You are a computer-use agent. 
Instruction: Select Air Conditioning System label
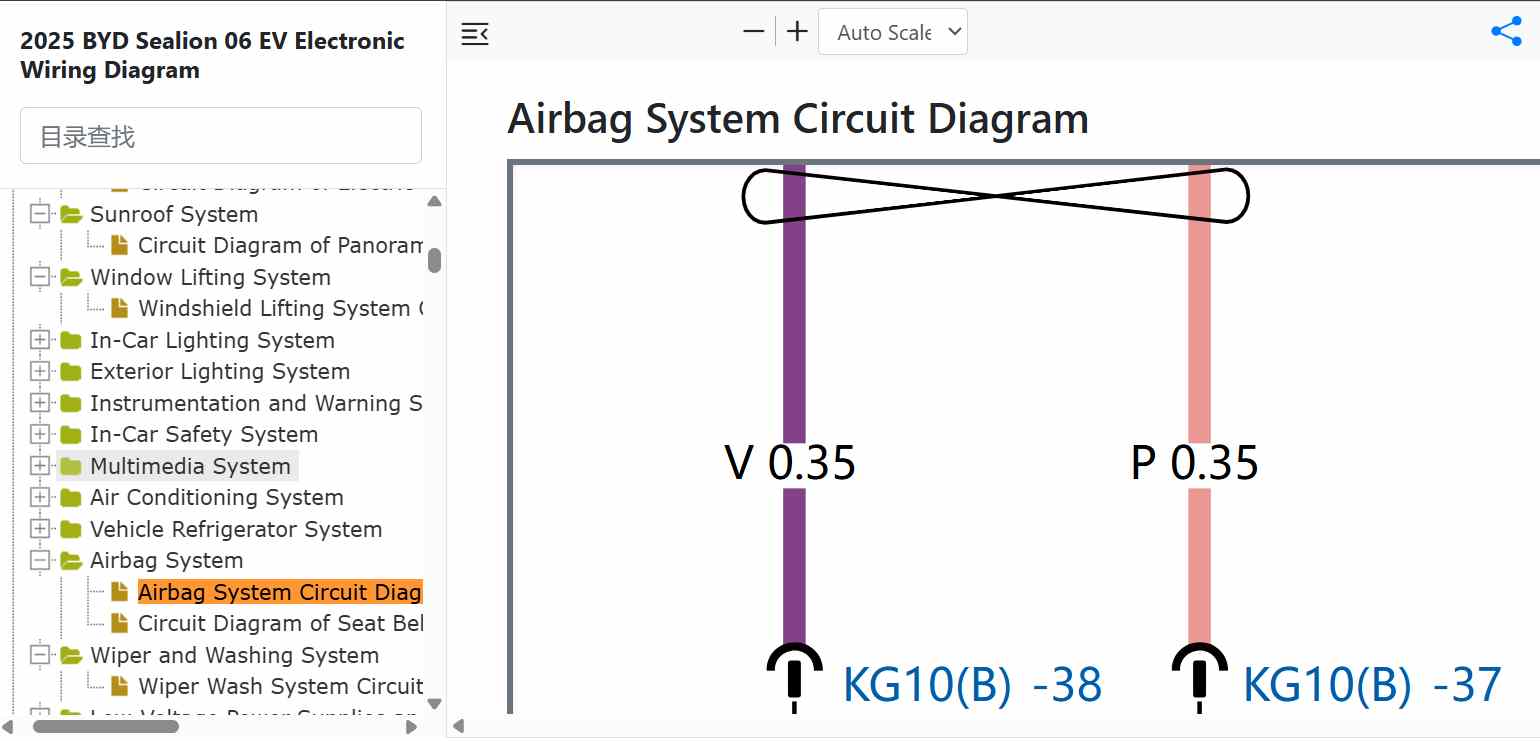click(x=217, y=498)
